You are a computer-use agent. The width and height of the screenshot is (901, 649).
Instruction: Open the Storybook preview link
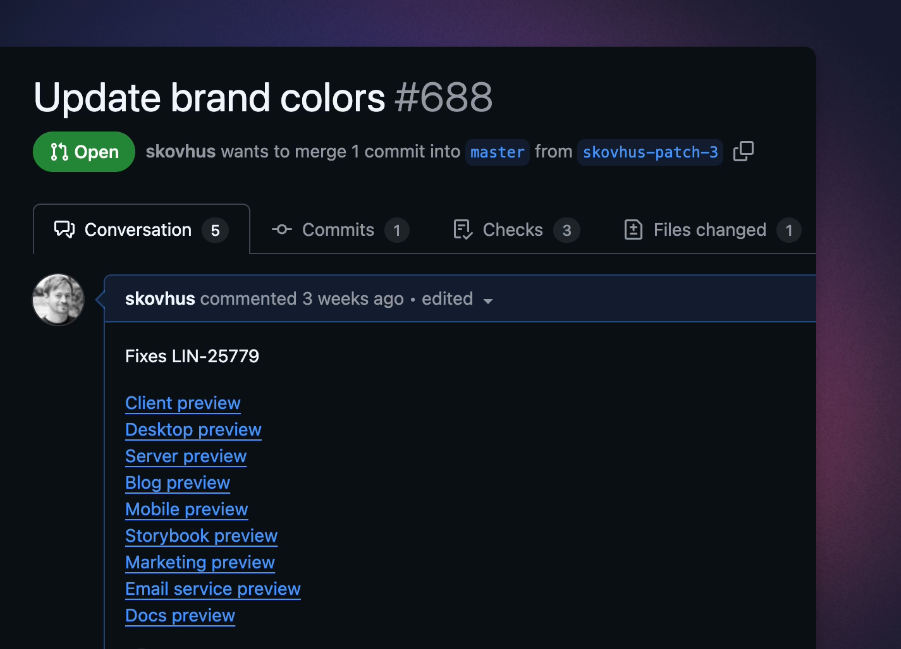[201, 536]
